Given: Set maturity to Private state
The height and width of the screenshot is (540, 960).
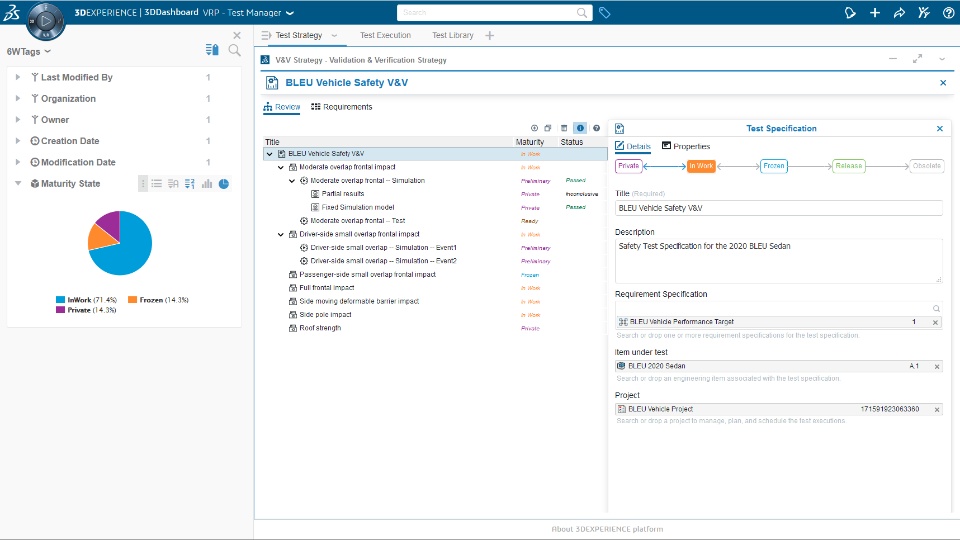Looking at the screenshot, I should tap(628, 166).
